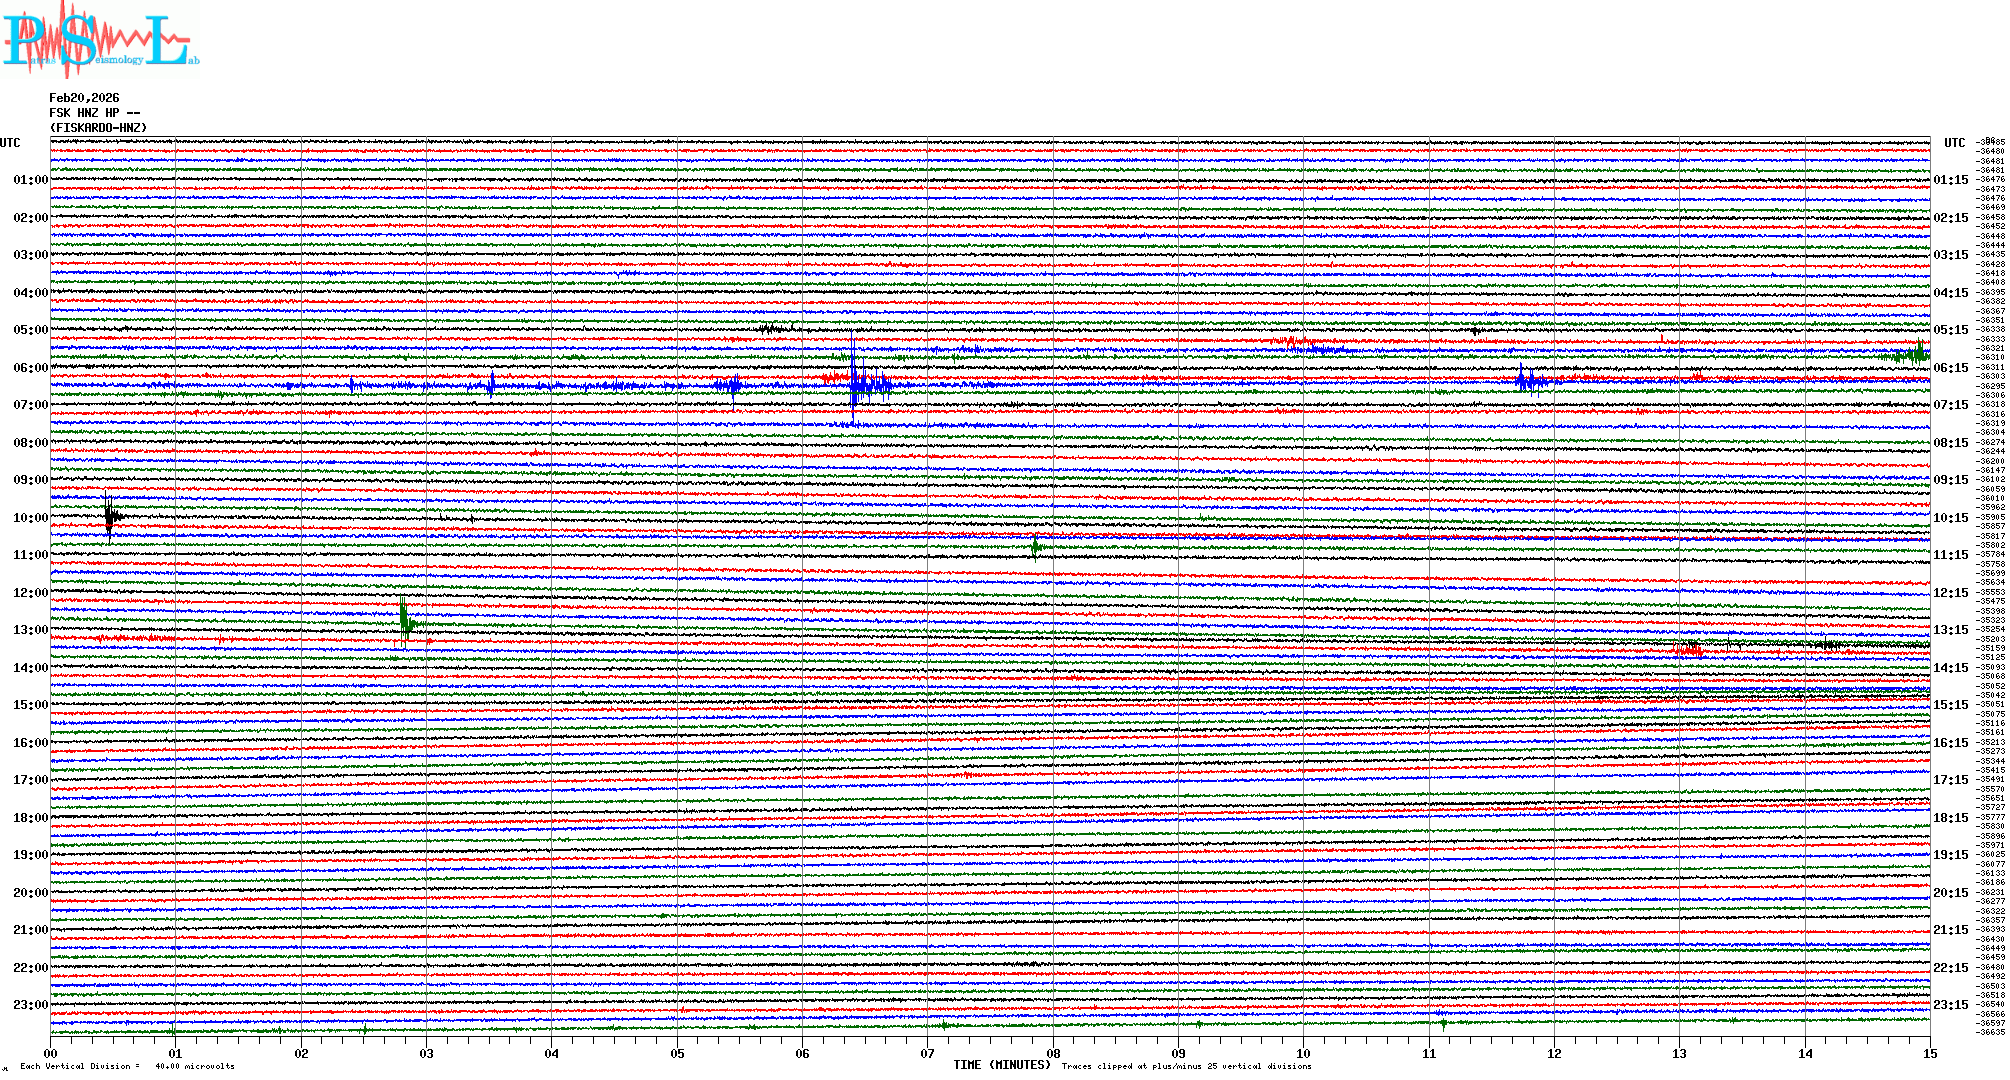Click the 10:00 hour label on left
Screen dimensions: 2010x1080
coord(30,518)
